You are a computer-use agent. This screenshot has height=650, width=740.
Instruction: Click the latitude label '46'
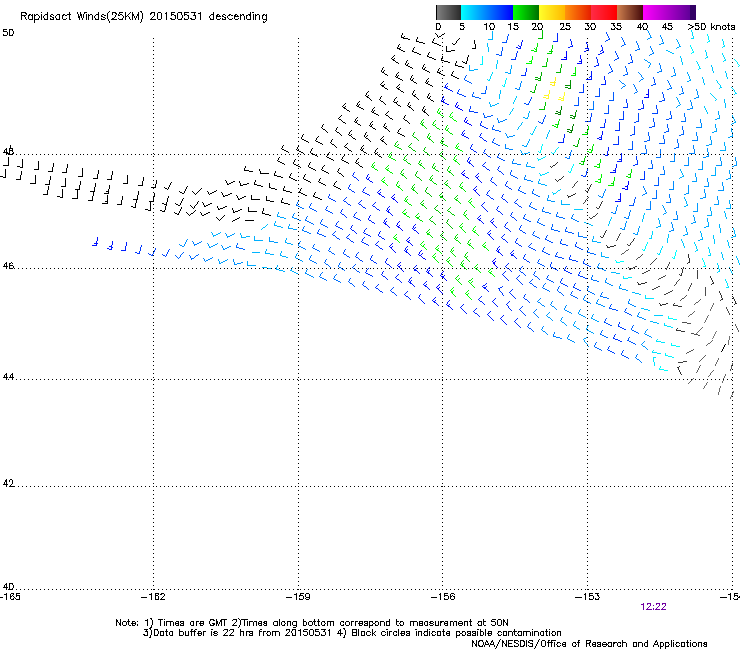(8, 266)
